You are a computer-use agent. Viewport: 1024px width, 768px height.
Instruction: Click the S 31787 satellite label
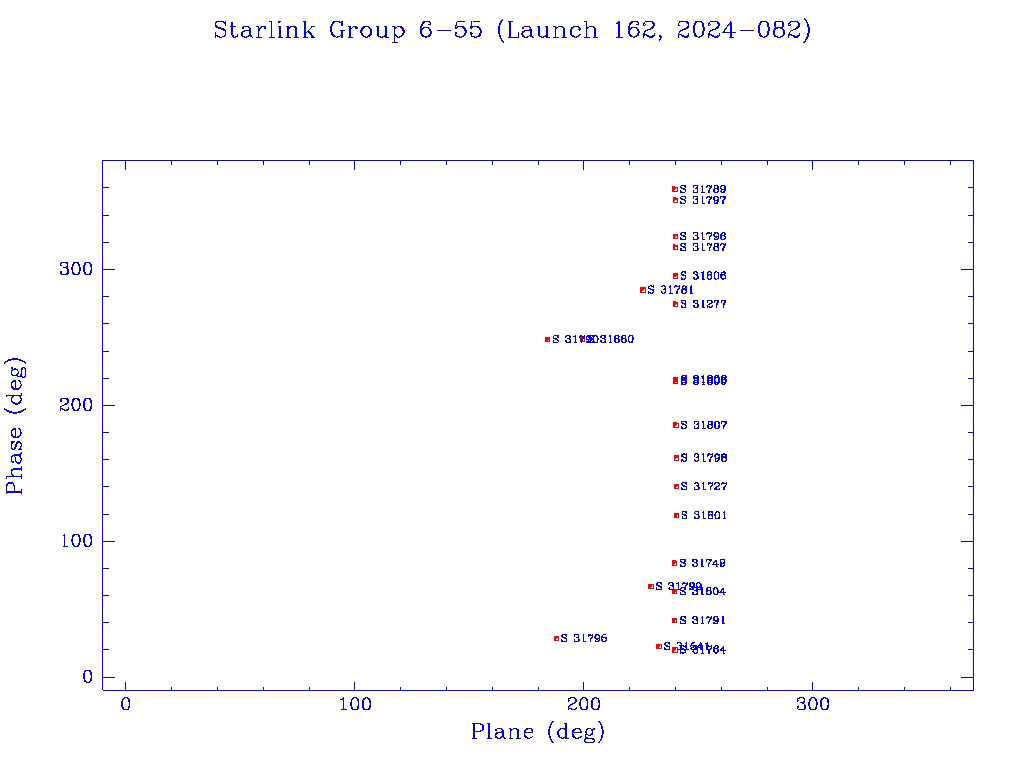tap(703, 248)
